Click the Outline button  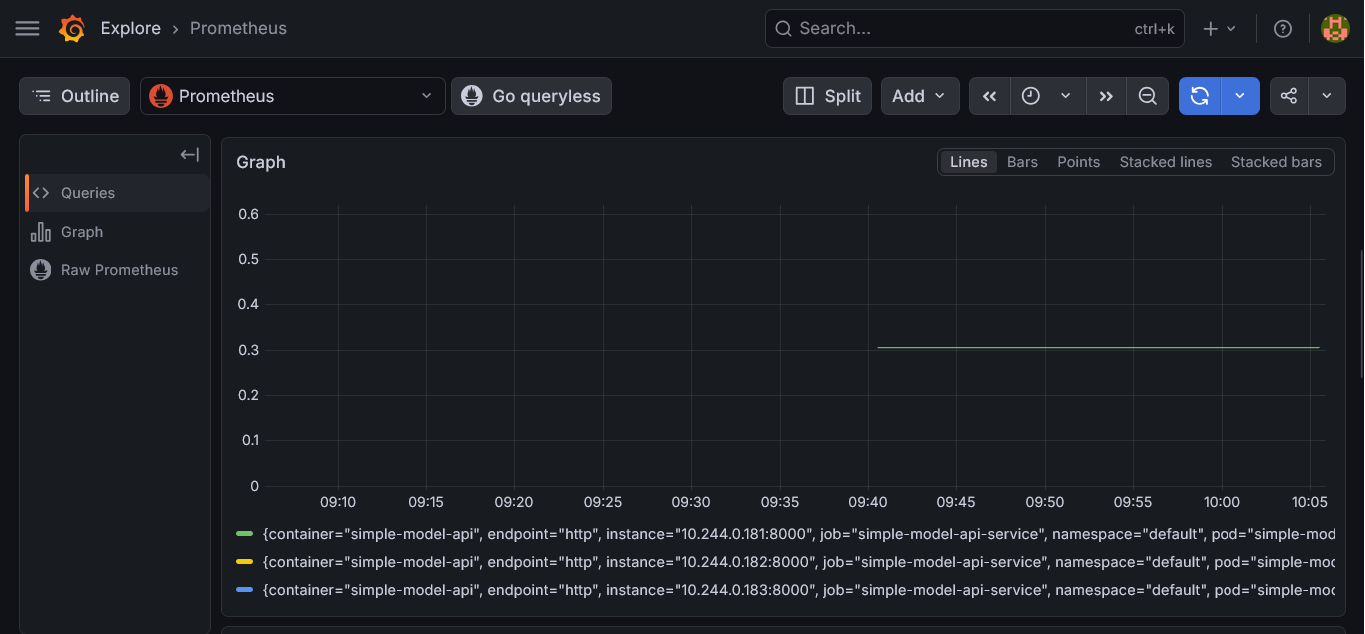[x=75, y=96]
